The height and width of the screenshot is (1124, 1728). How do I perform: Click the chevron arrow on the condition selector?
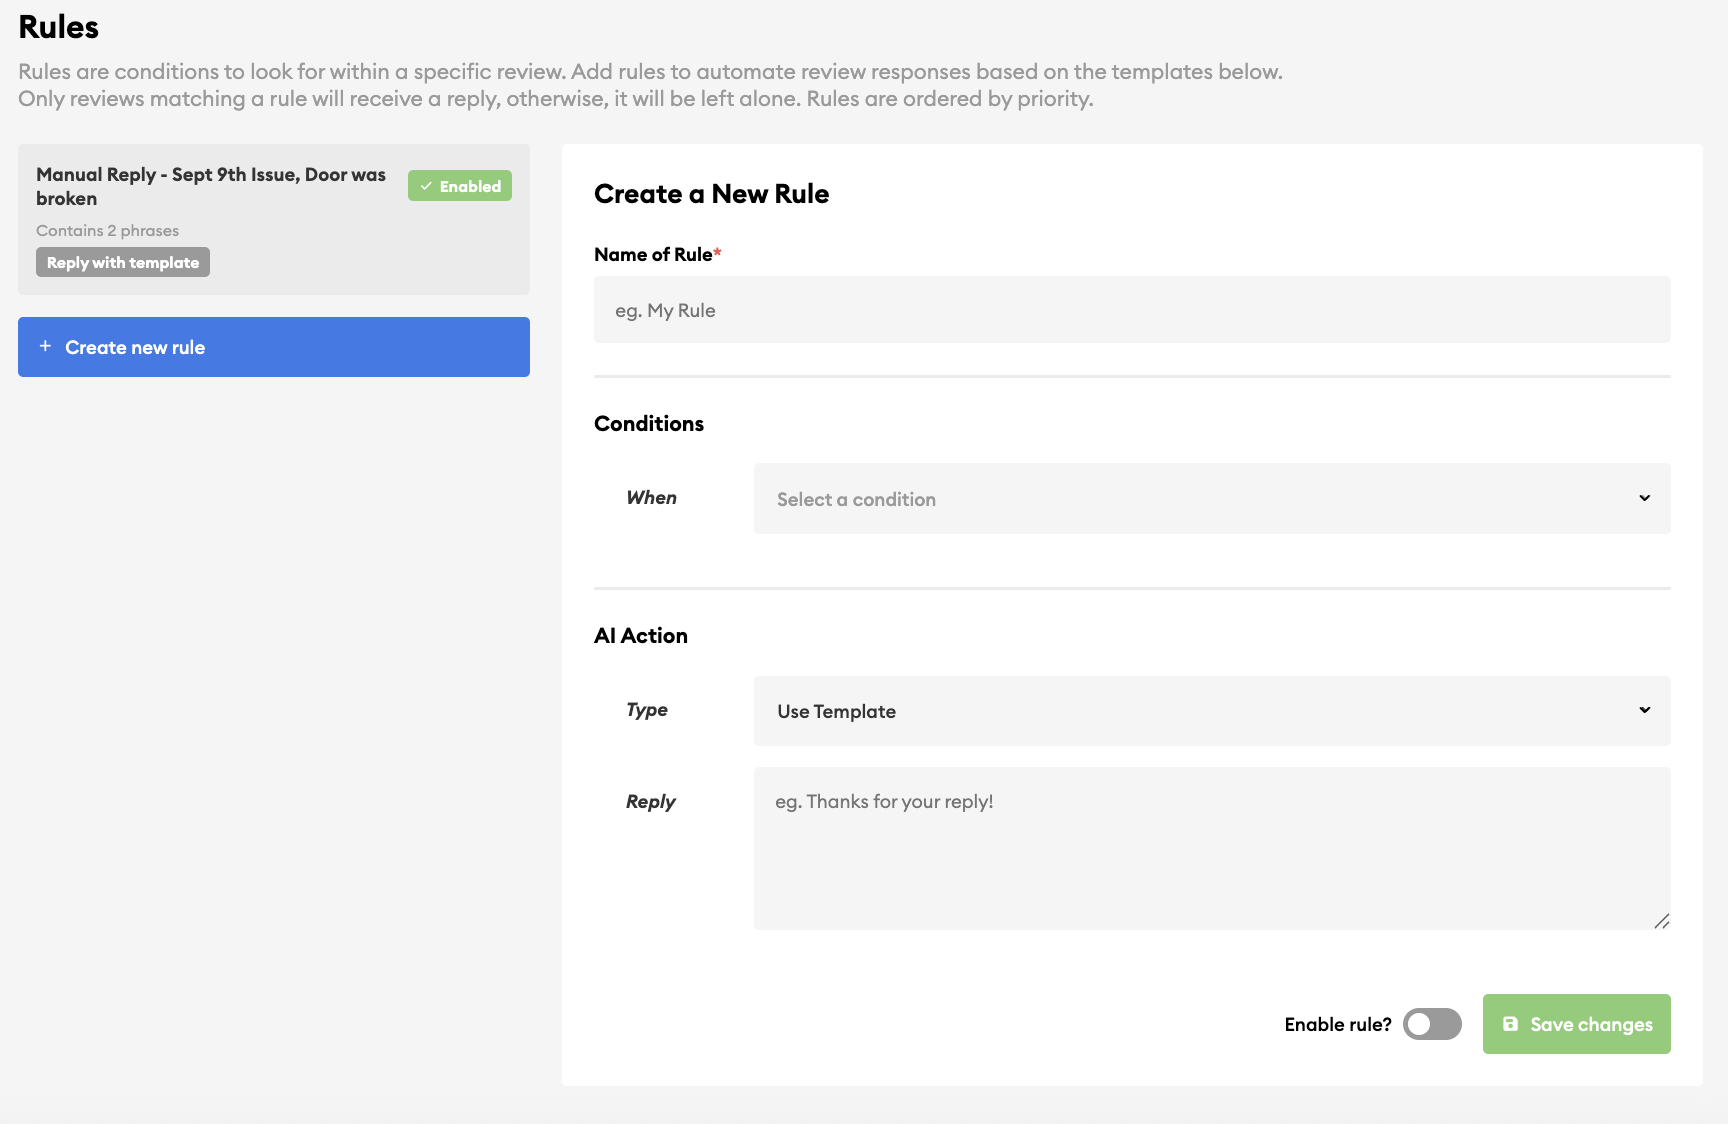[1644, 497]
